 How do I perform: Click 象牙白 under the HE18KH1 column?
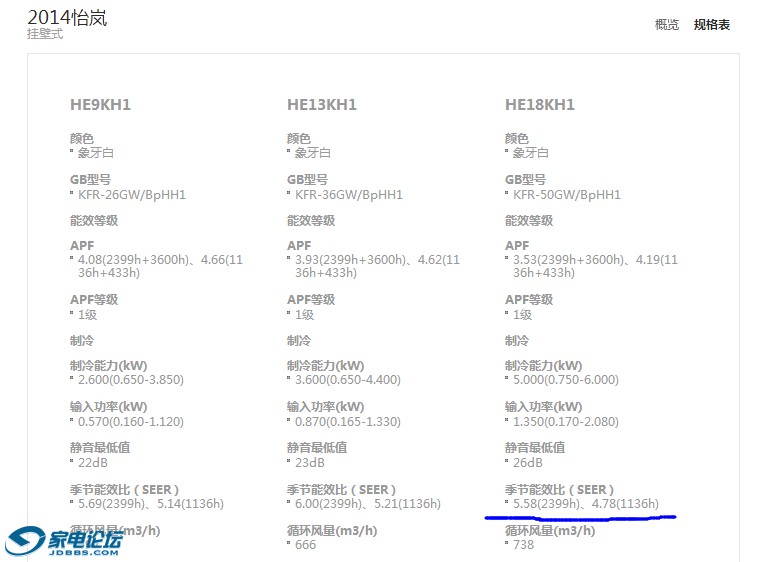pyautogui.click(x=531, y=152)
